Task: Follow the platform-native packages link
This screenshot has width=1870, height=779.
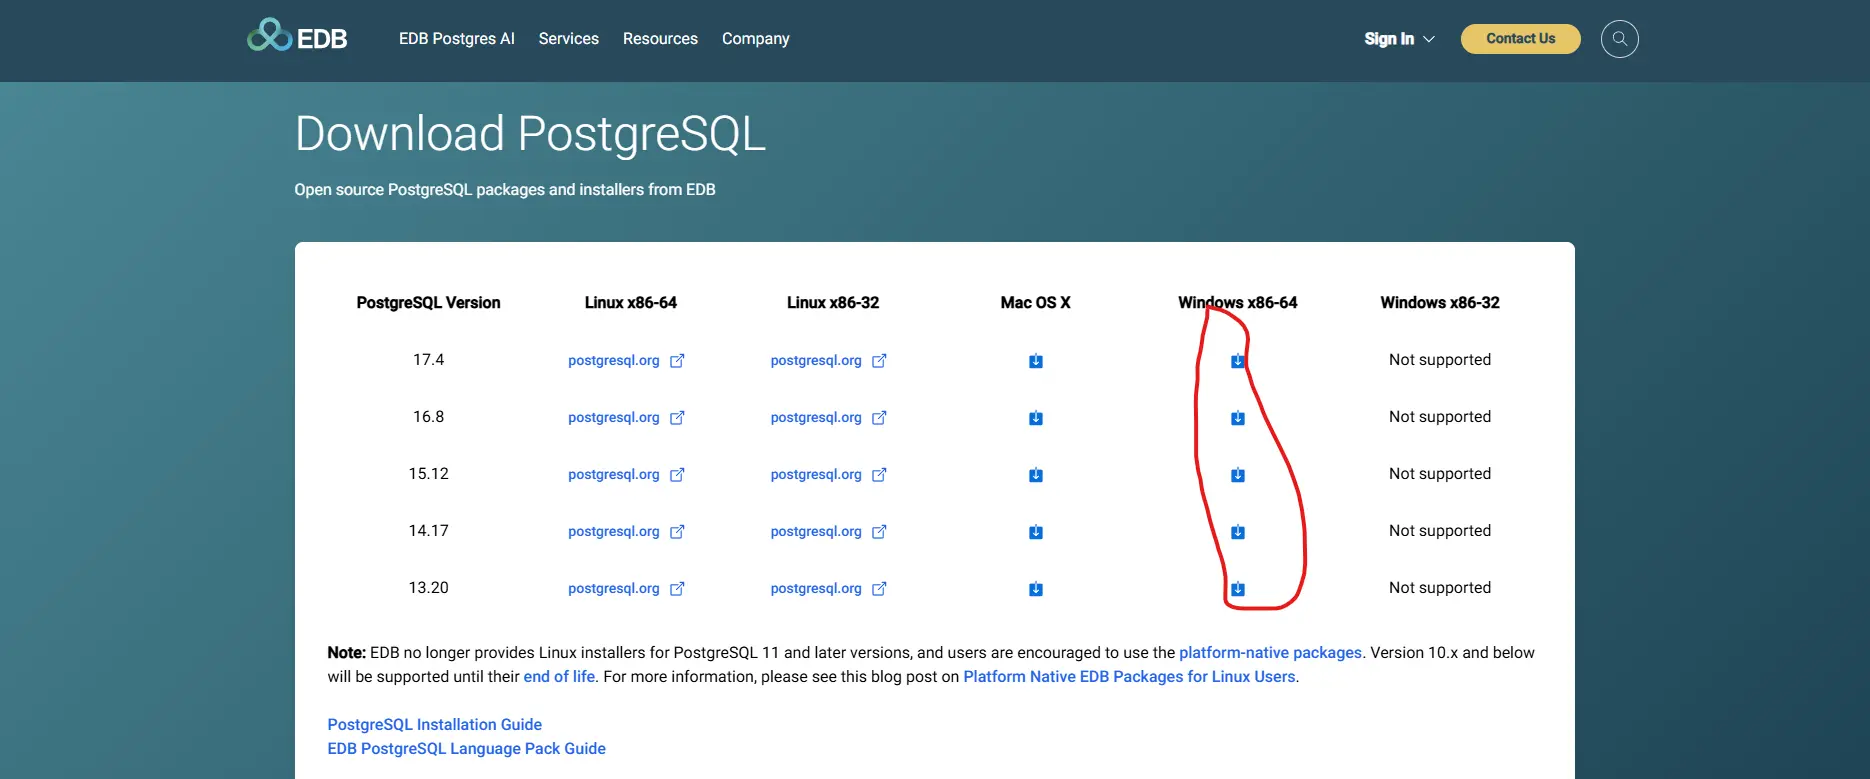Action: click(1270, 652)
